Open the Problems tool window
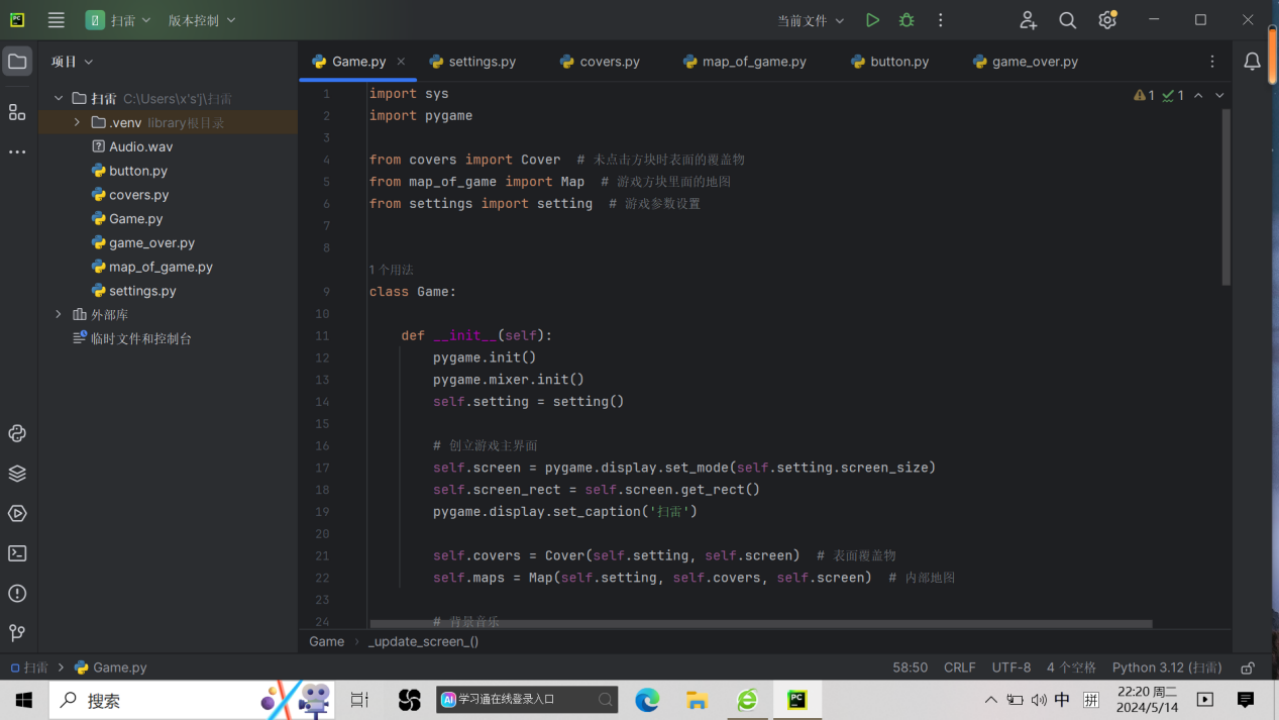The width and height of the screenshot is (1279, 720). click(17, 593)
